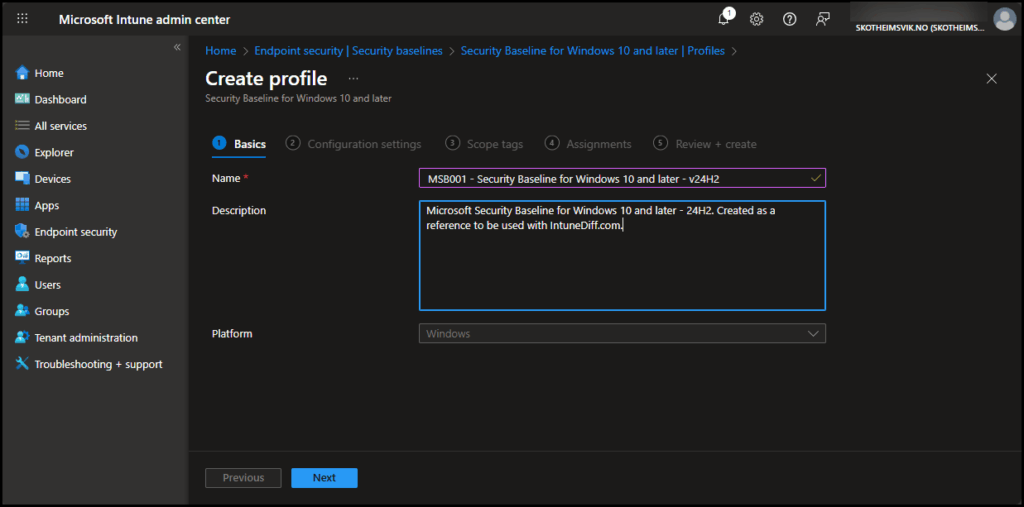Select the Assignments step tab

pos(588,144)
